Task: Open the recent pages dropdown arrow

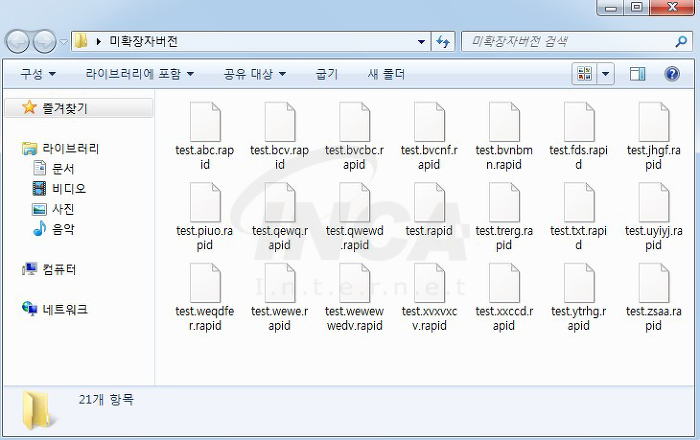Action: click(x=63, y=42)
